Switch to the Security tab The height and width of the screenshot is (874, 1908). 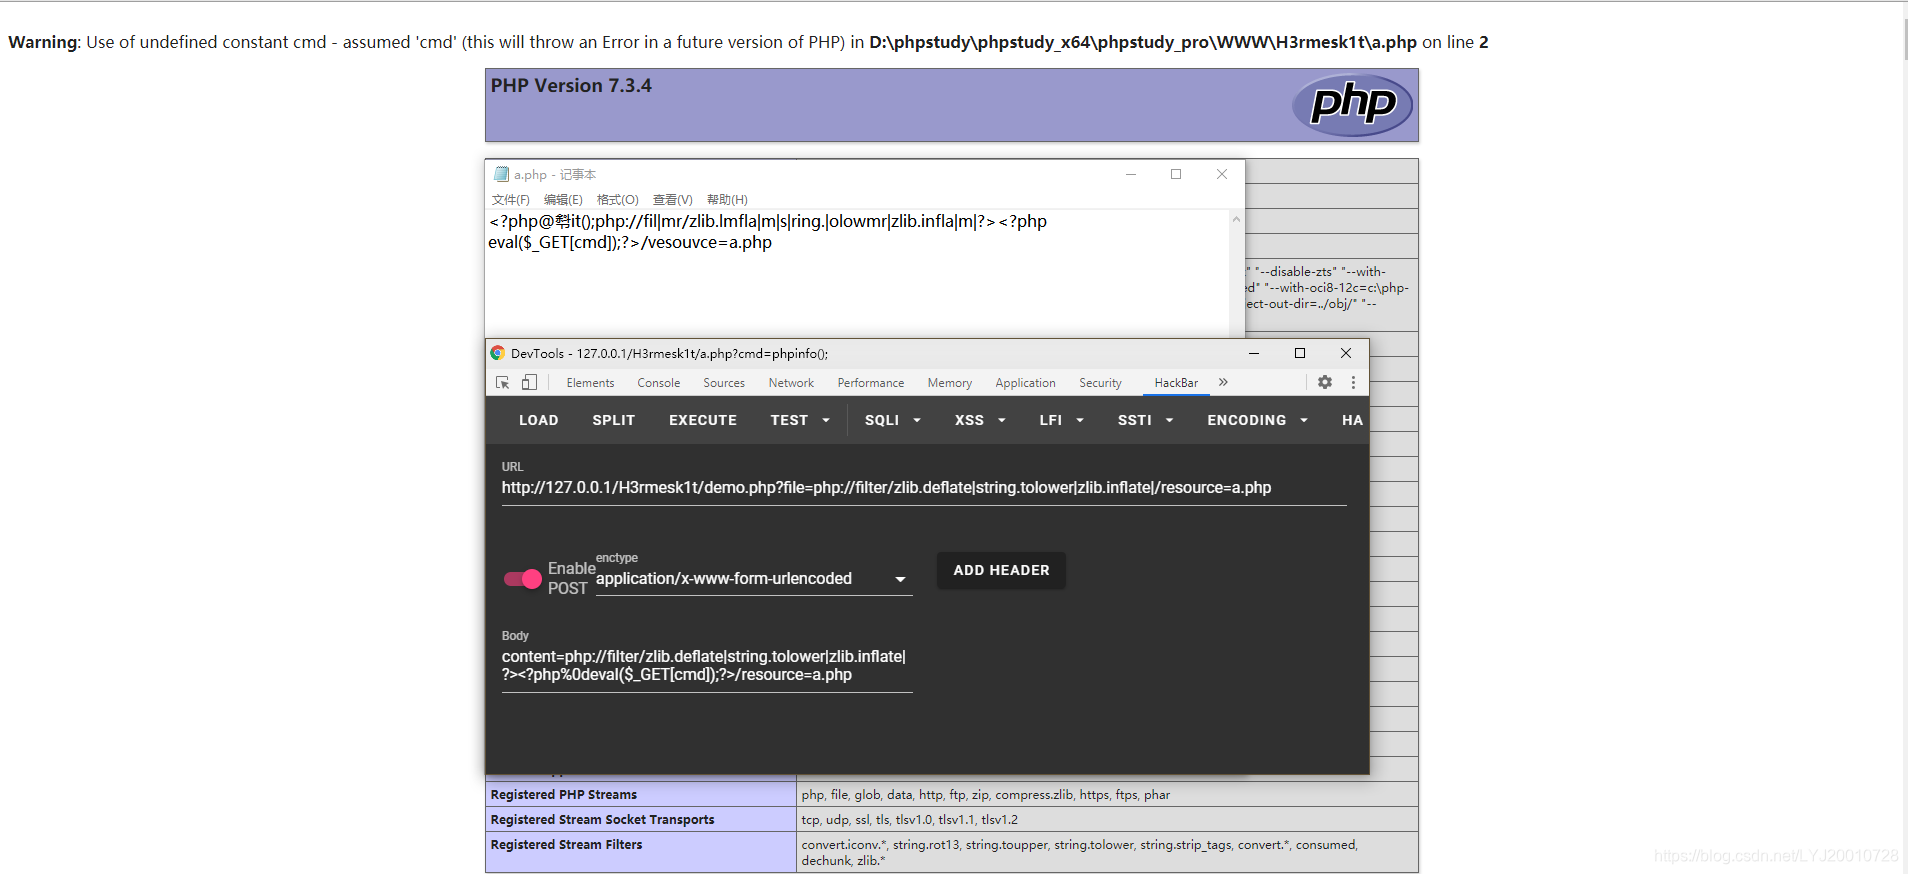pos(1100,383)
